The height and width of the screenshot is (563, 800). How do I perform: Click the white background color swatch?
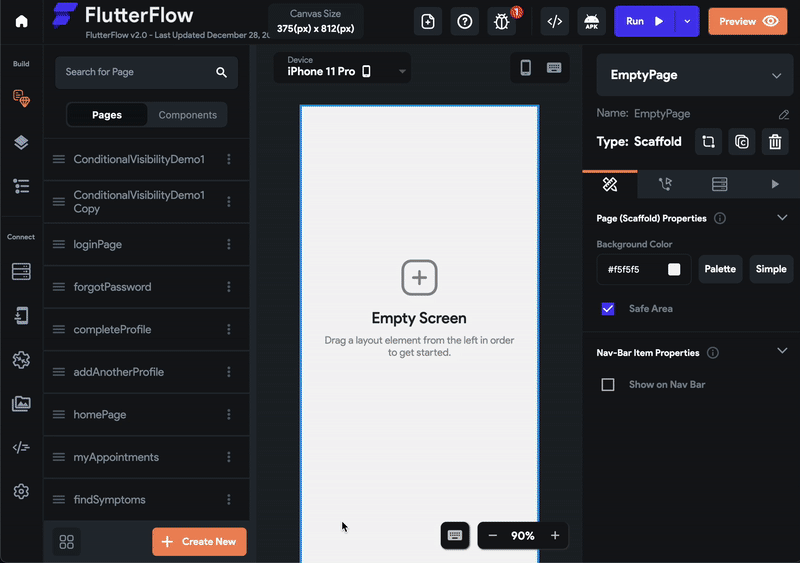(x=674, y=270)
